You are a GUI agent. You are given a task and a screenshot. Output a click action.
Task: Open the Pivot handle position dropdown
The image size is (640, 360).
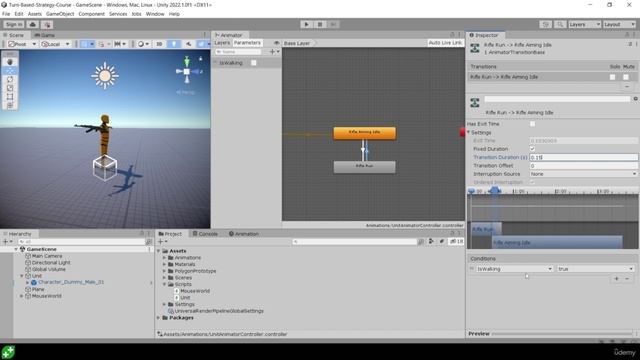click(22, 44)
